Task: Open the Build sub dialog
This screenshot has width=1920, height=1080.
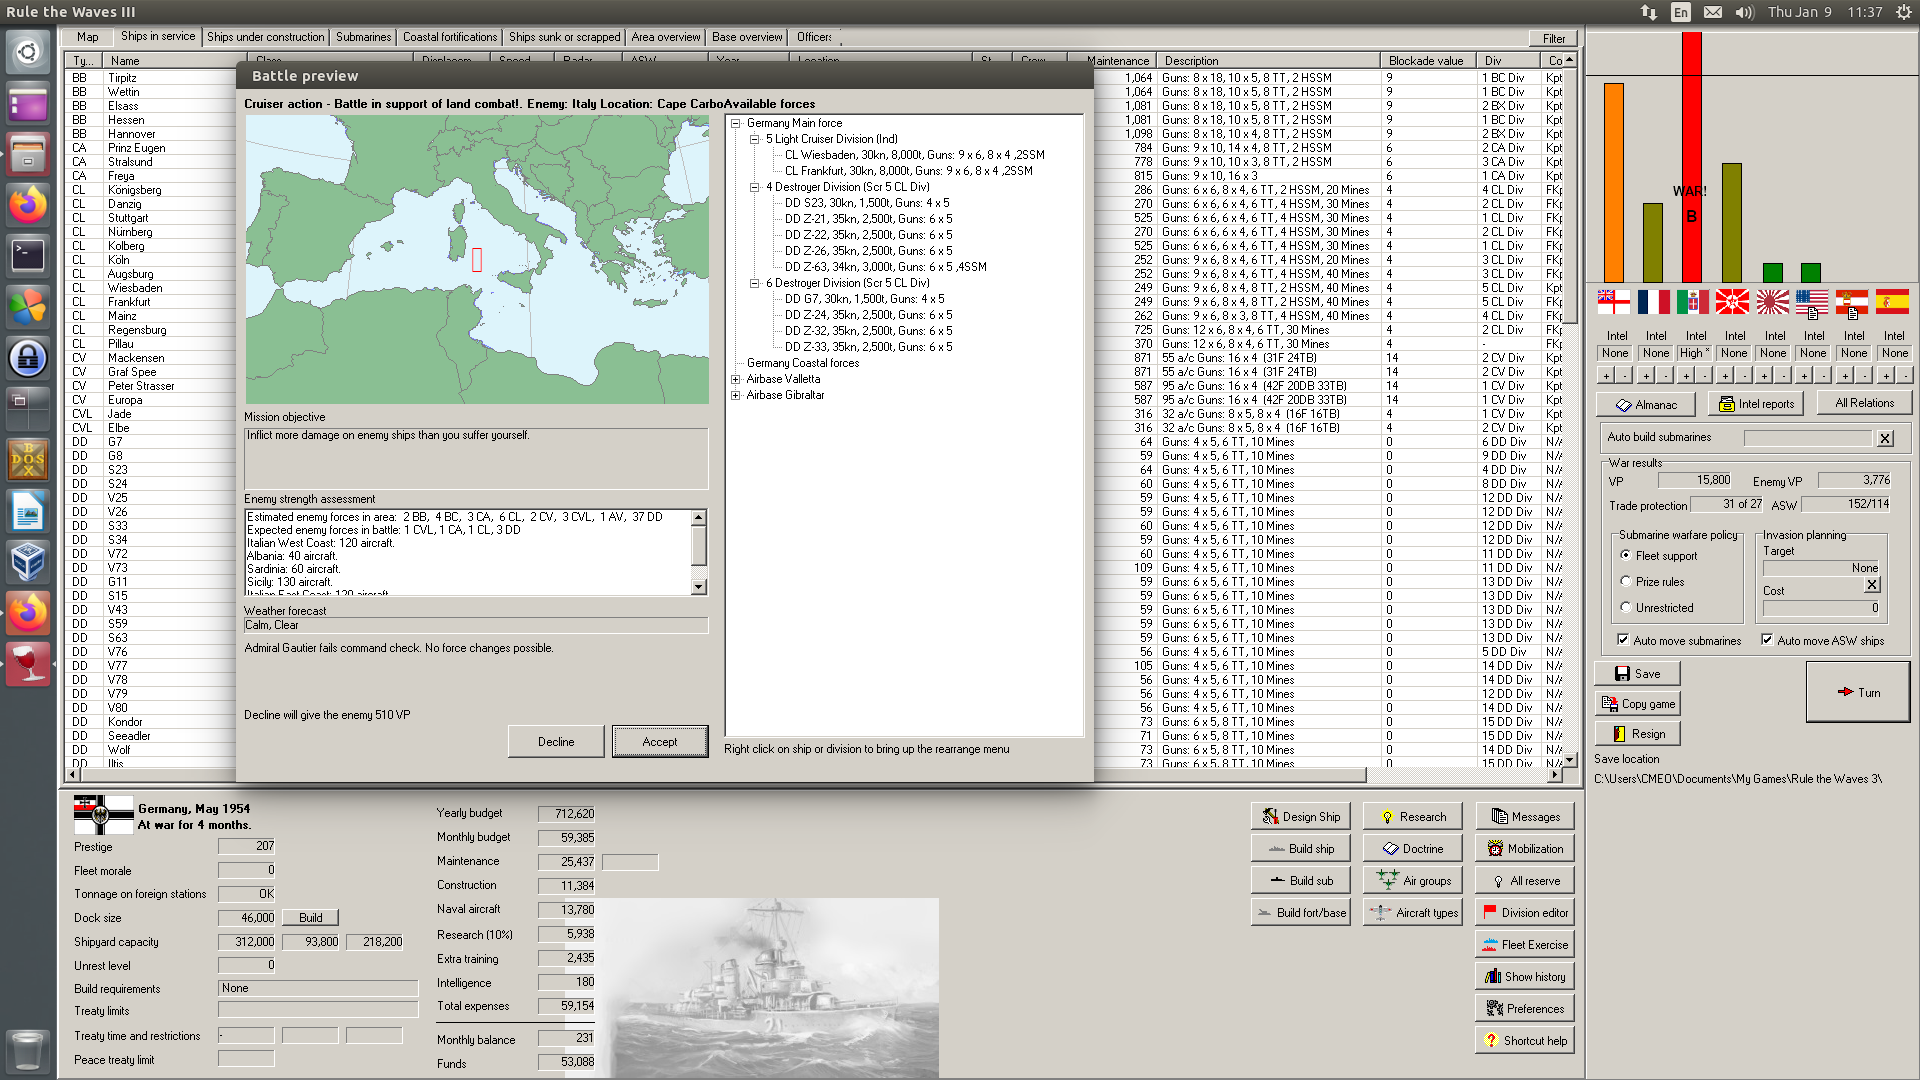Action: click(x=1300, y=880)
